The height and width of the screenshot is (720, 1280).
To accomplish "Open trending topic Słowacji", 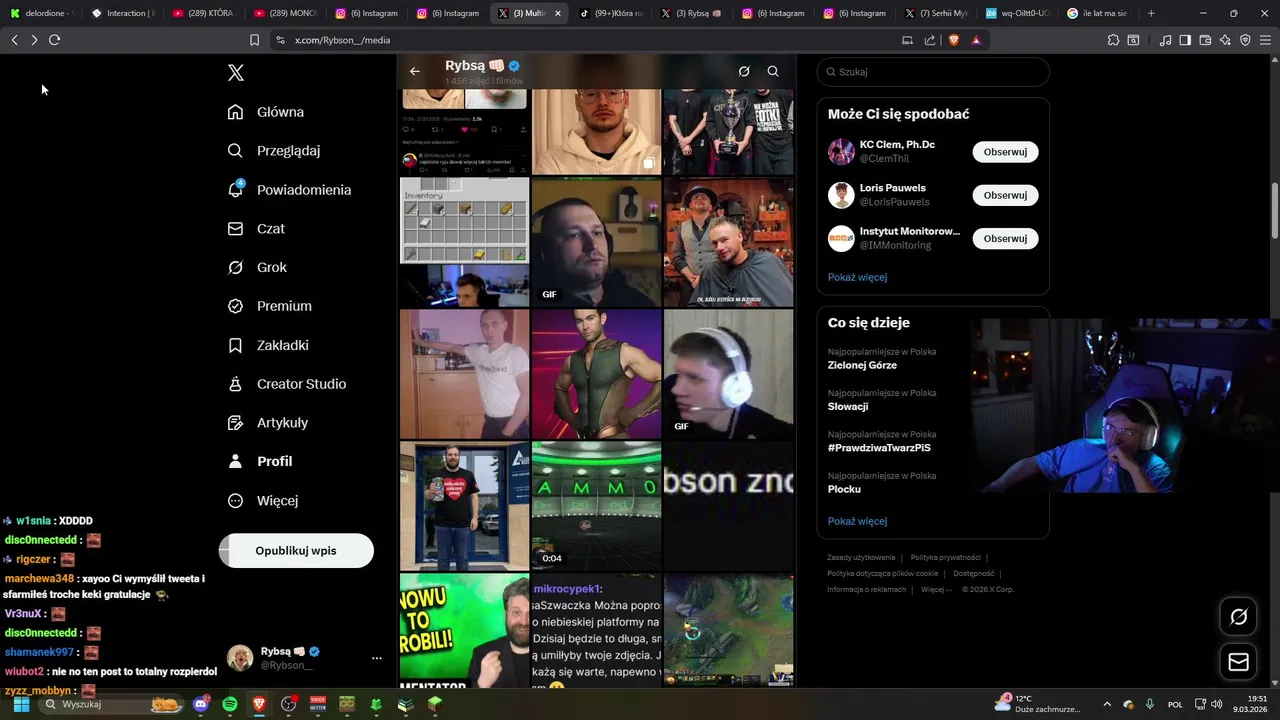I will click(x=848, y=407).
